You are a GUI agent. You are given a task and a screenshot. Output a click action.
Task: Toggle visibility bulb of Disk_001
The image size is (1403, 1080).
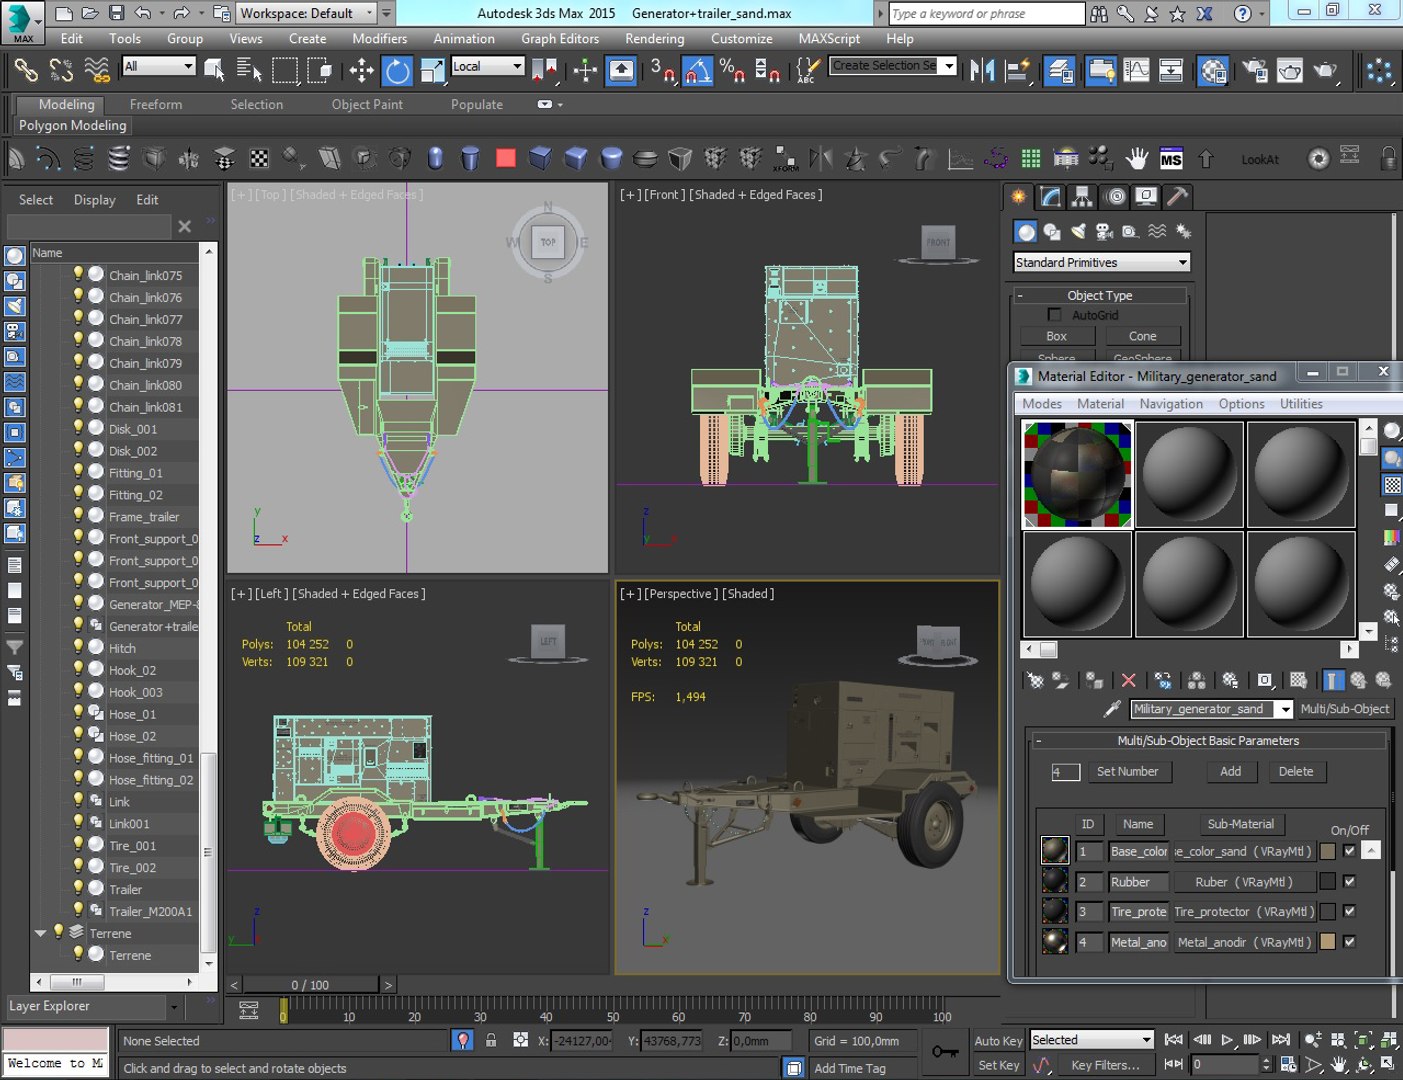coord(78,428)
